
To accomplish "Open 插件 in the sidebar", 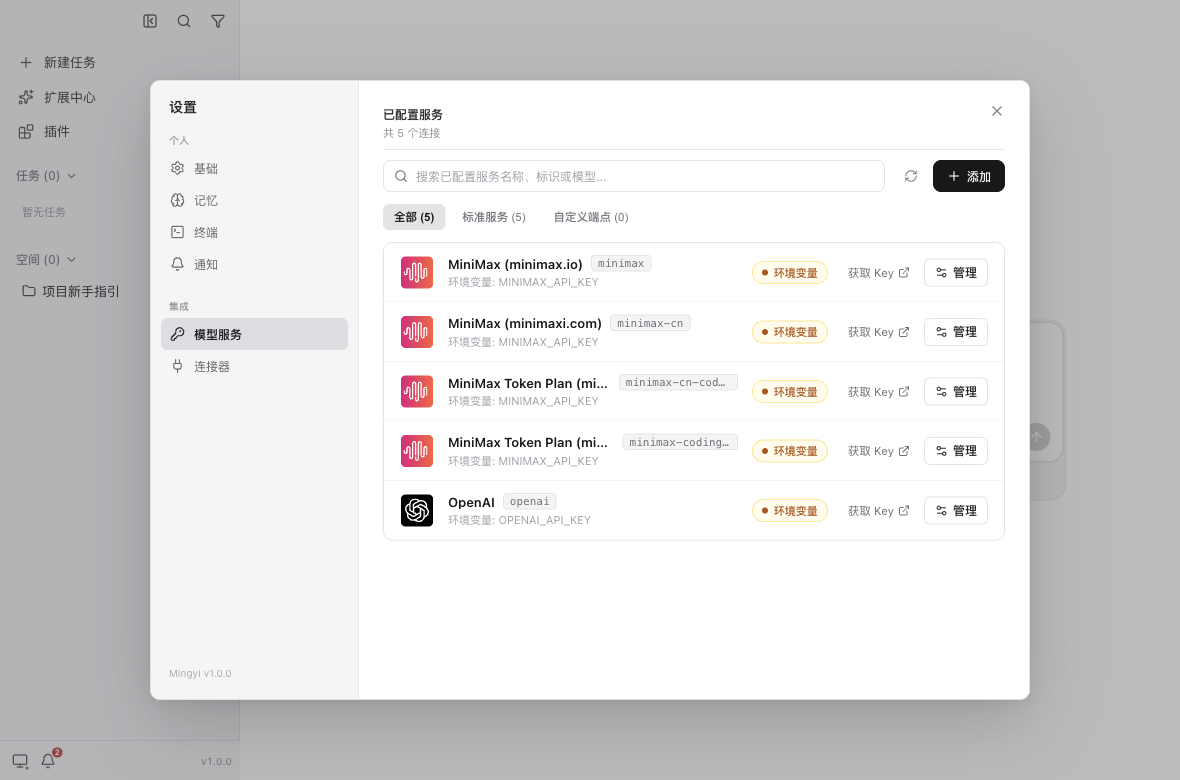I will pos(44,132).
